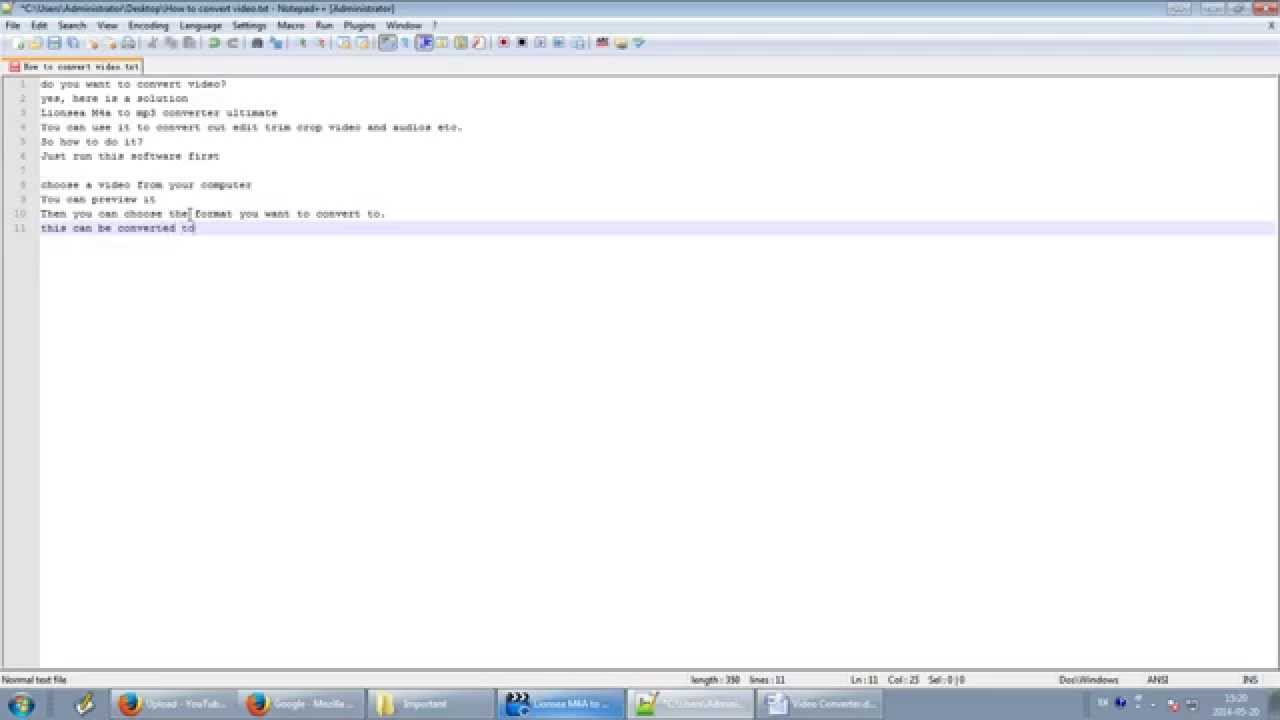Click the Print toolbar icon
This screenshot has height=720, width=1280.
[x=129, y=43]
